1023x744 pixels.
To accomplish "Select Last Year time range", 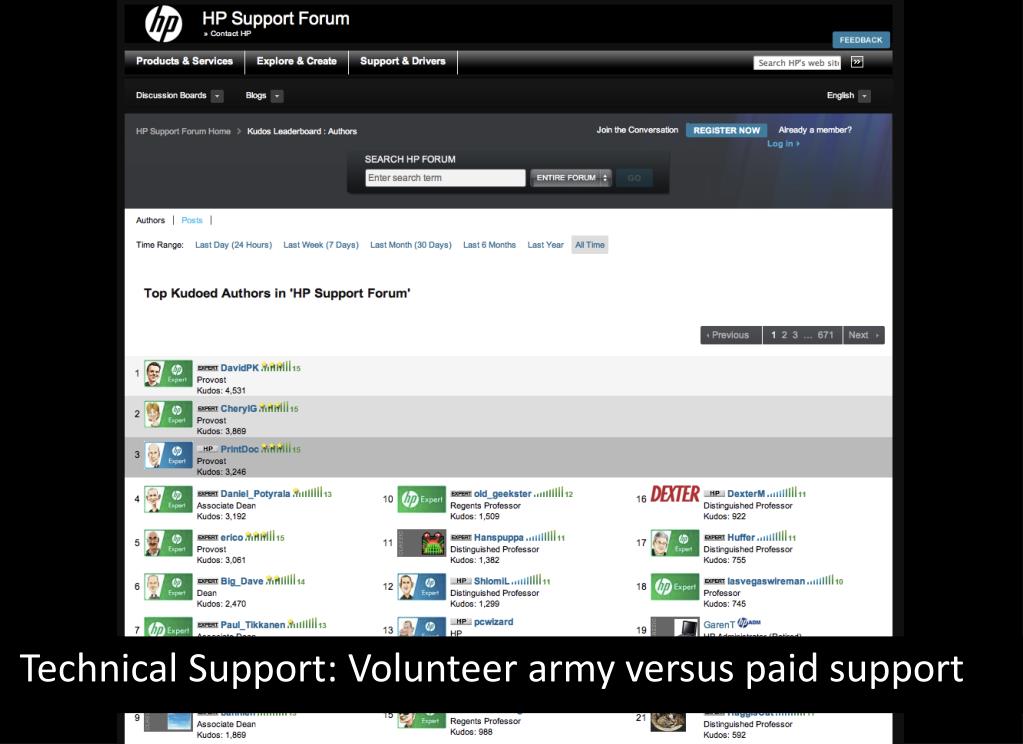I will [545, 245].
